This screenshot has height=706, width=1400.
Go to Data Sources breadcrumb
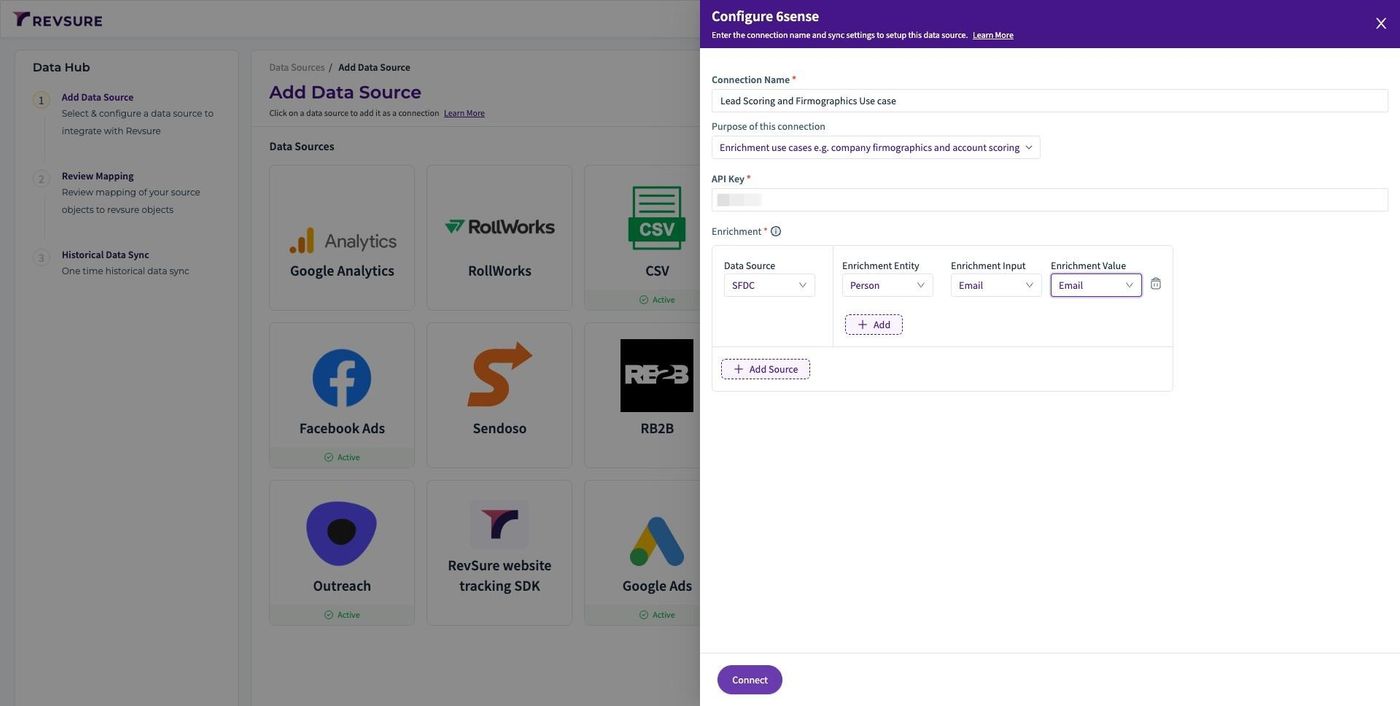click(x=297, y=67)
